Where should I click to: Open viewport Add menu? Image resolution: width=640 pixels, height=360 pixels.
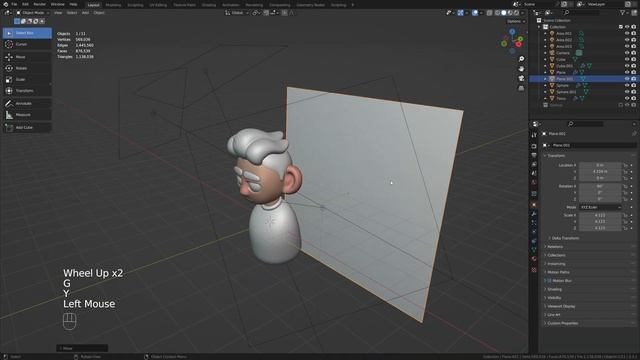(x=85, y=13)
